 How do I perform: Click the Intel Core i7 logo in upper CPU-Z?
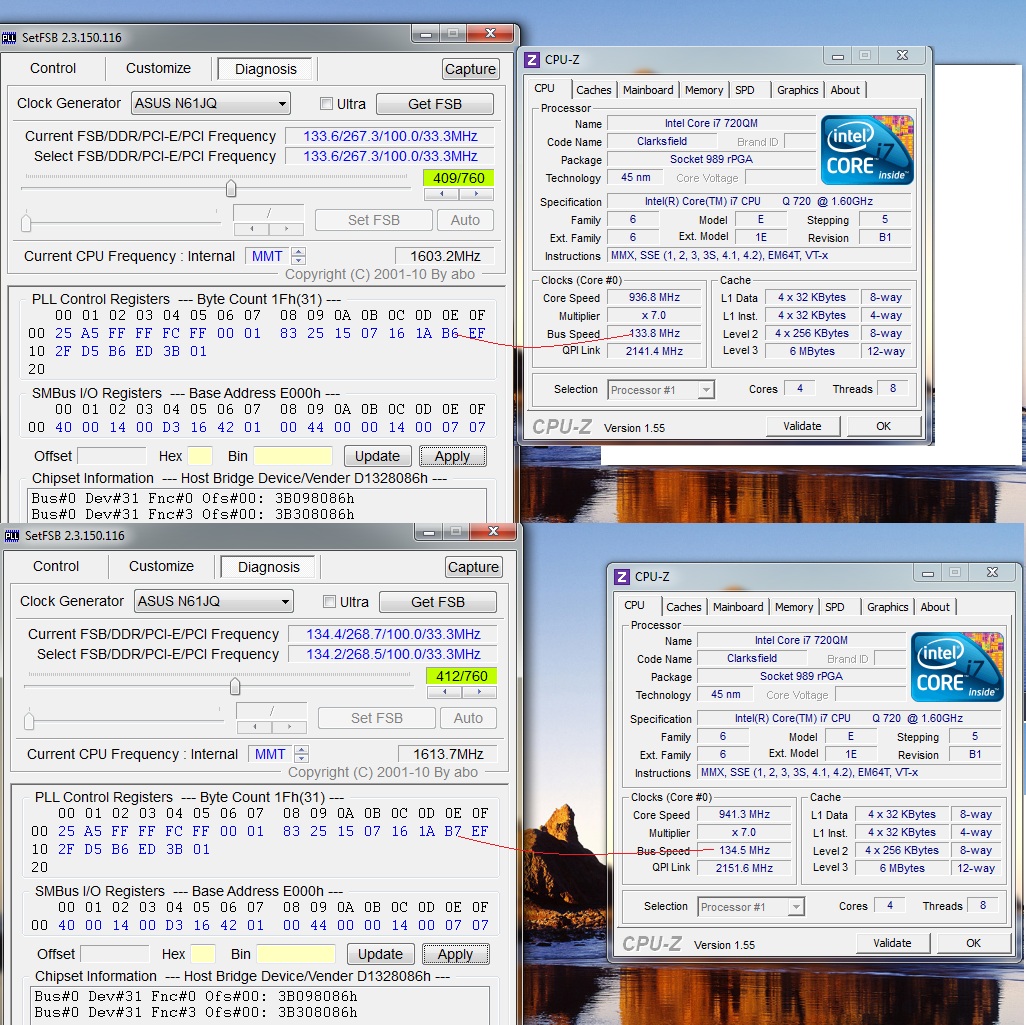(x=866, y=151)
